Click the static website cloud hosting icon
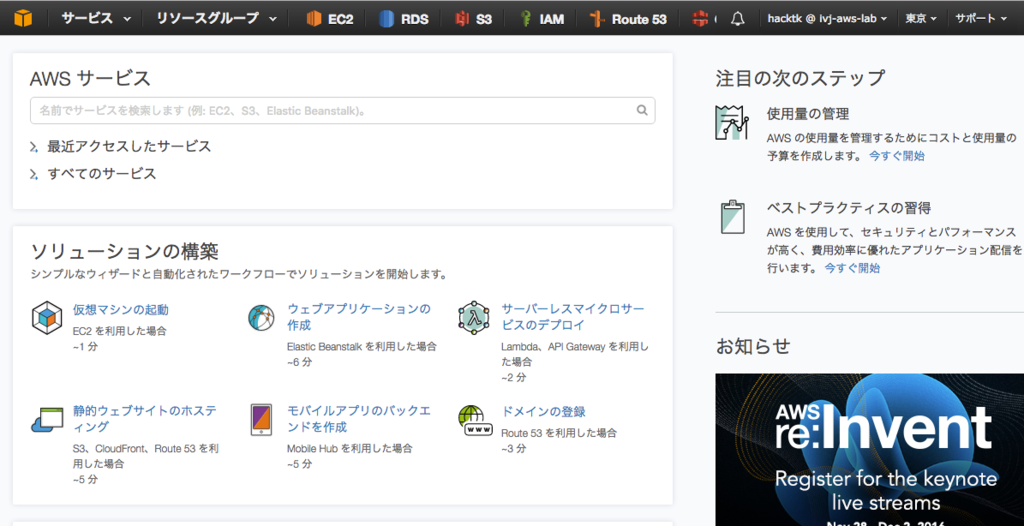Screen dimensions: 1024x526 coord(46,419)
